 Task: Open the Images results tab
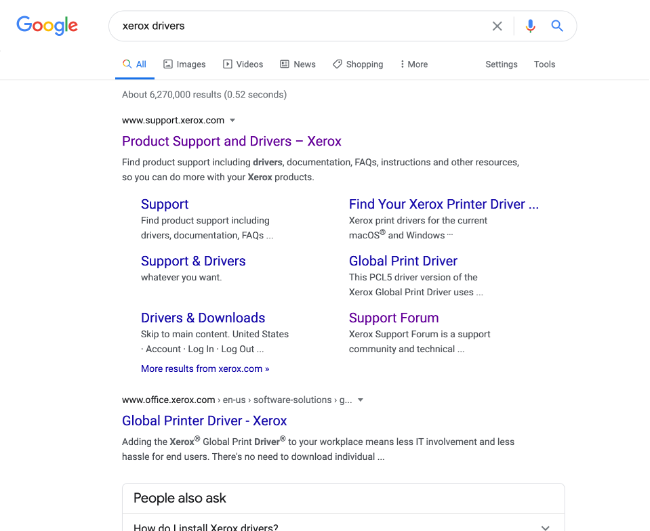184,64
